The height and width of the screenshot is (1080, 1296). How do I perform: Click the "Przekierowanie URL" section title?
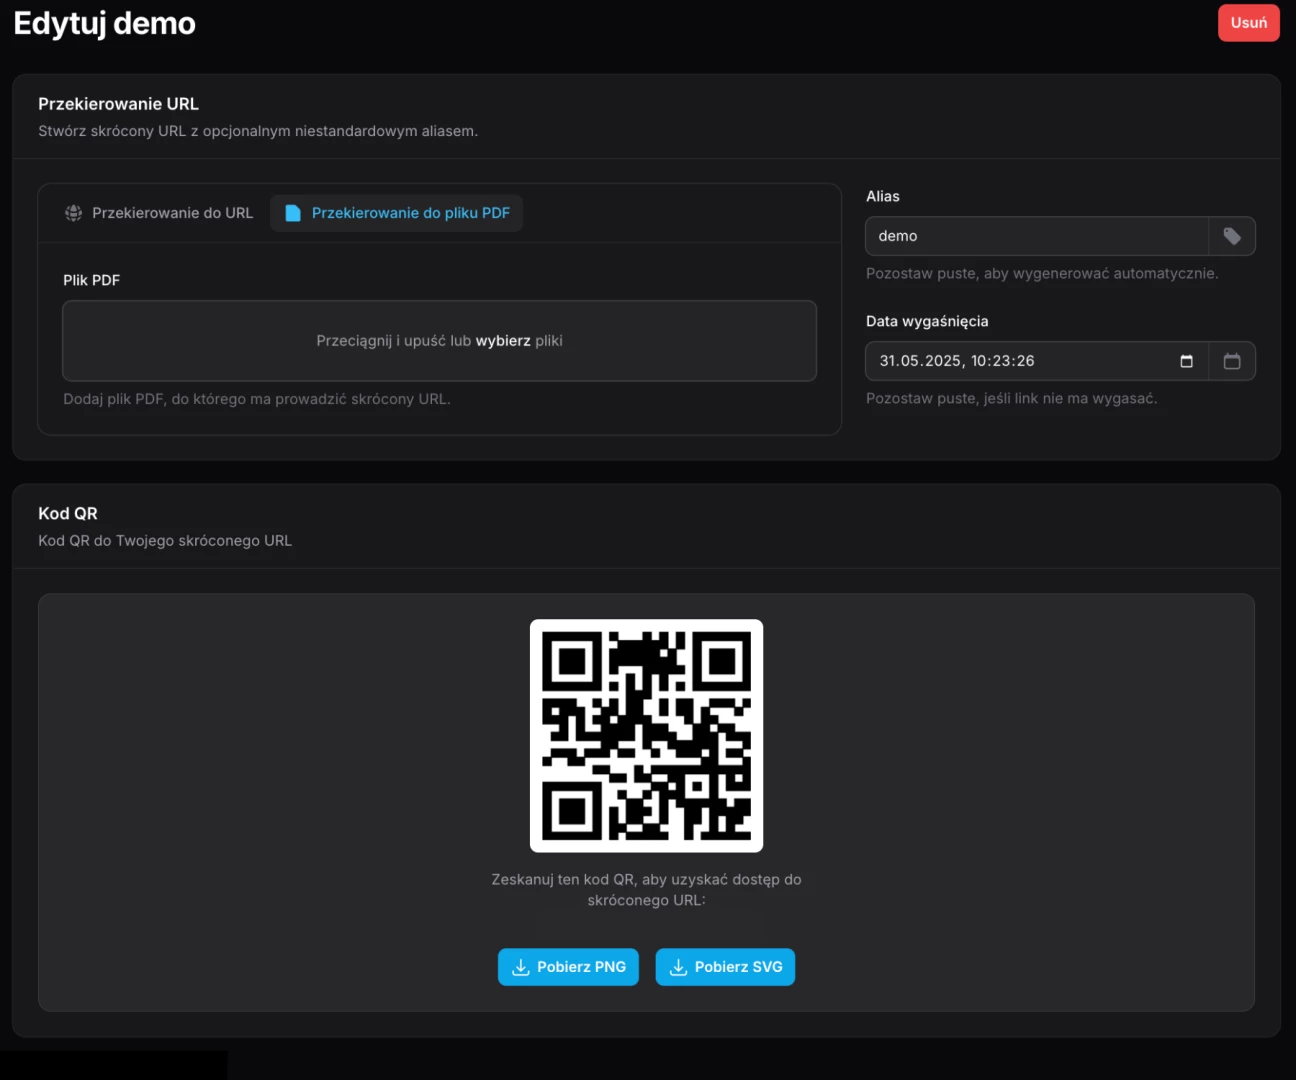pos(118,104)
